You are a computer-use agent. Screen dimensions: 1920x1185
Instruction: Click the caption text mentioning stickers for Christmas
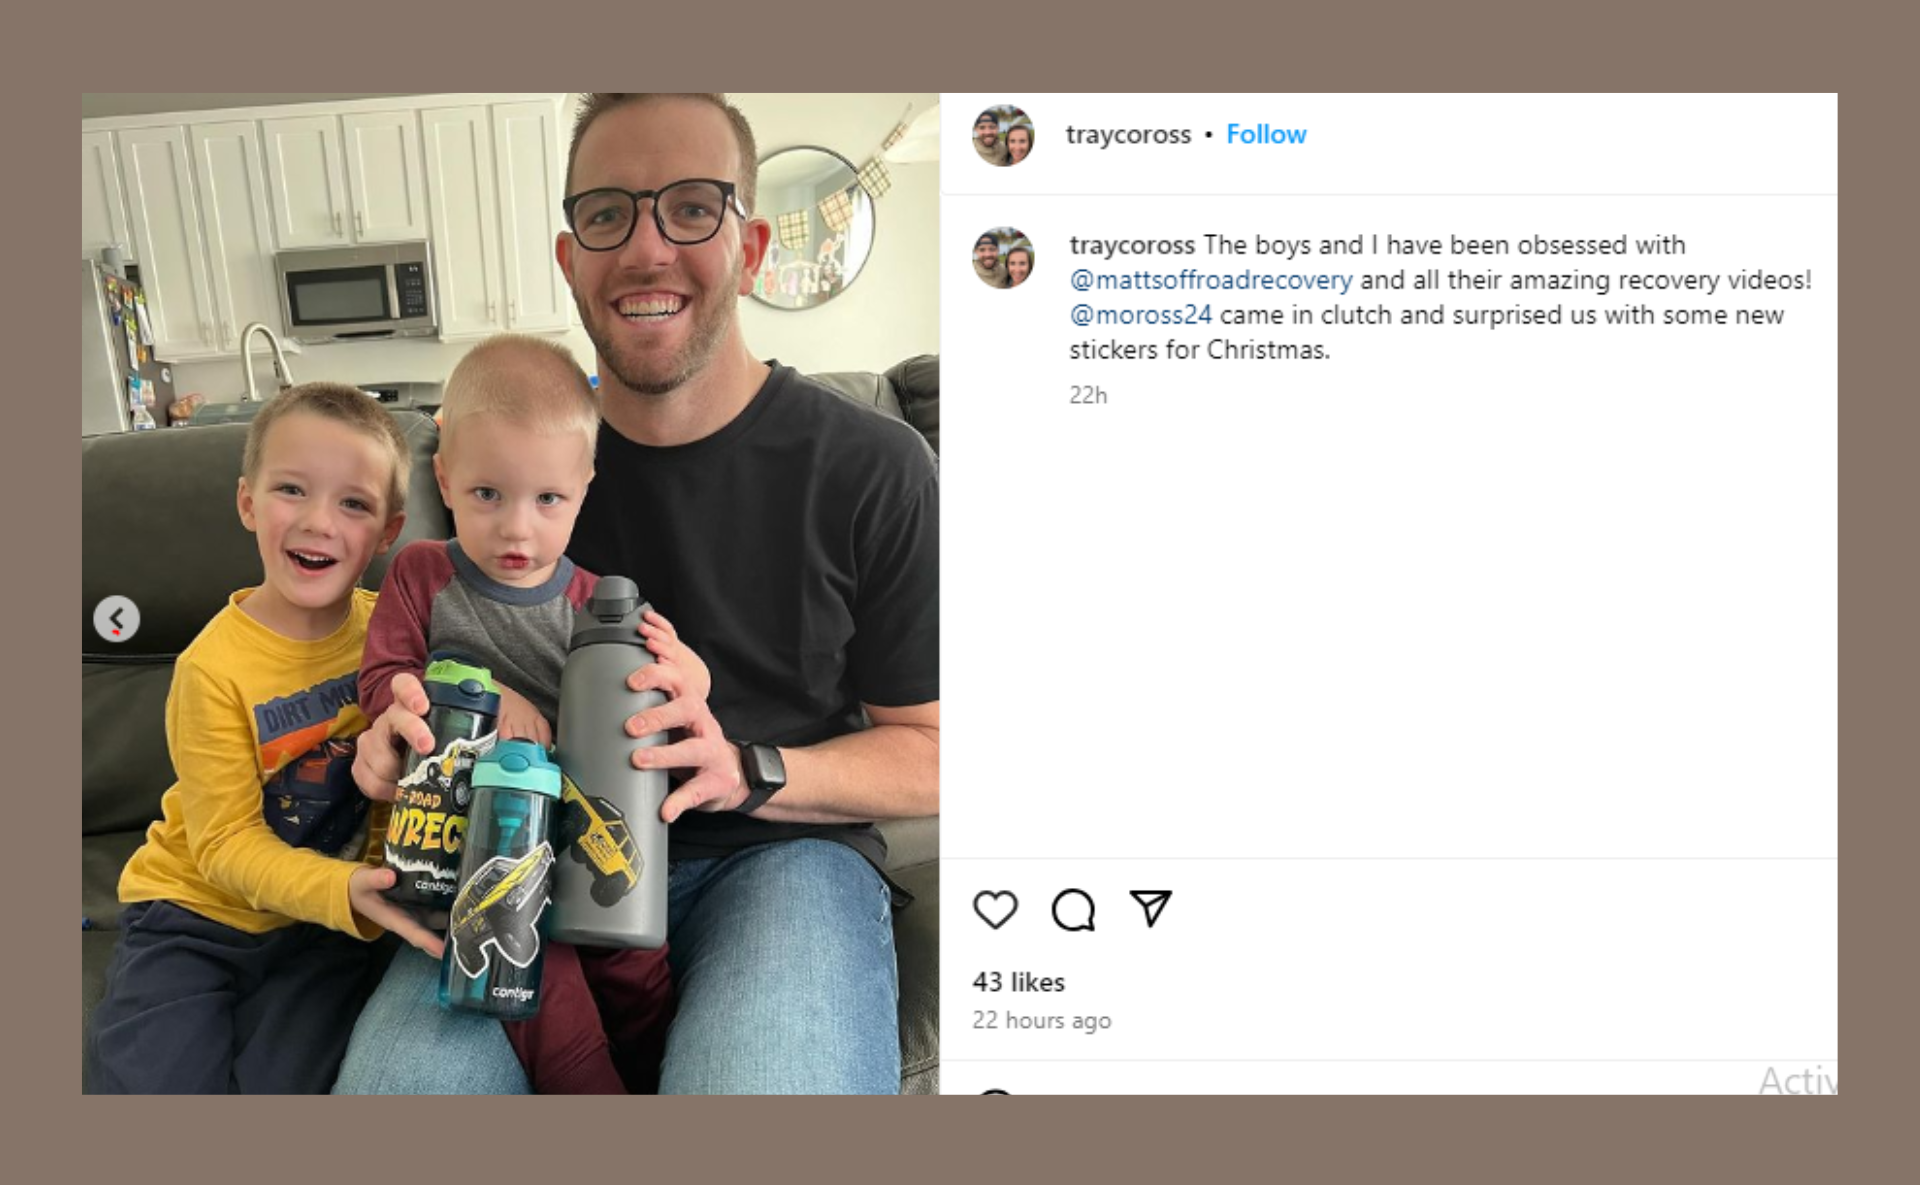tap(1199, 350)
